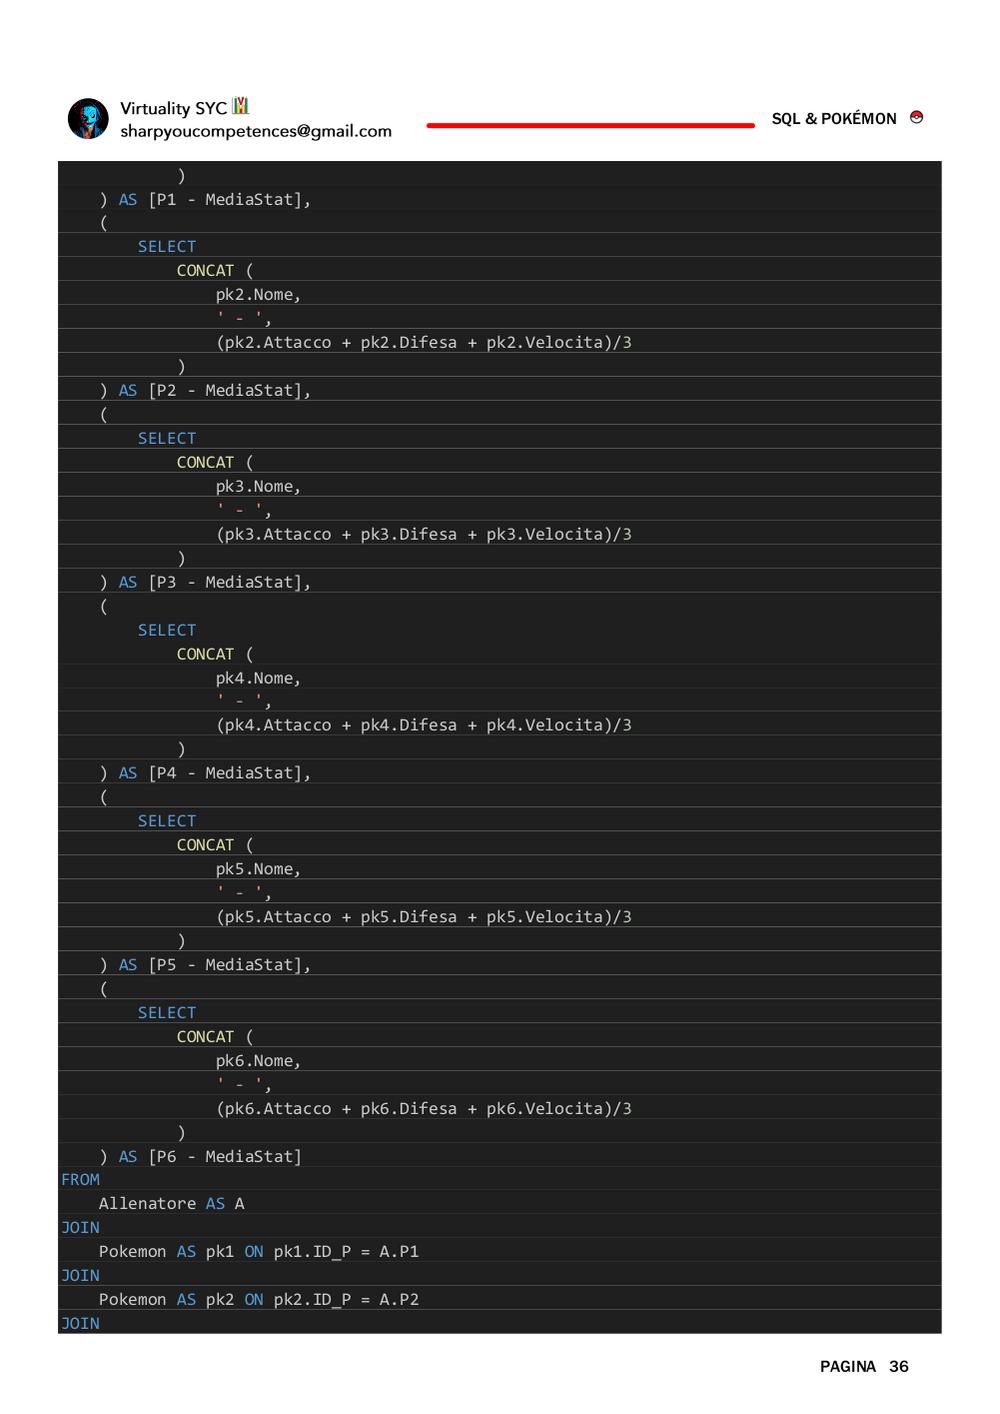Click the line ') AS [P5 - MediaStat],'

[x=205, y=965]
